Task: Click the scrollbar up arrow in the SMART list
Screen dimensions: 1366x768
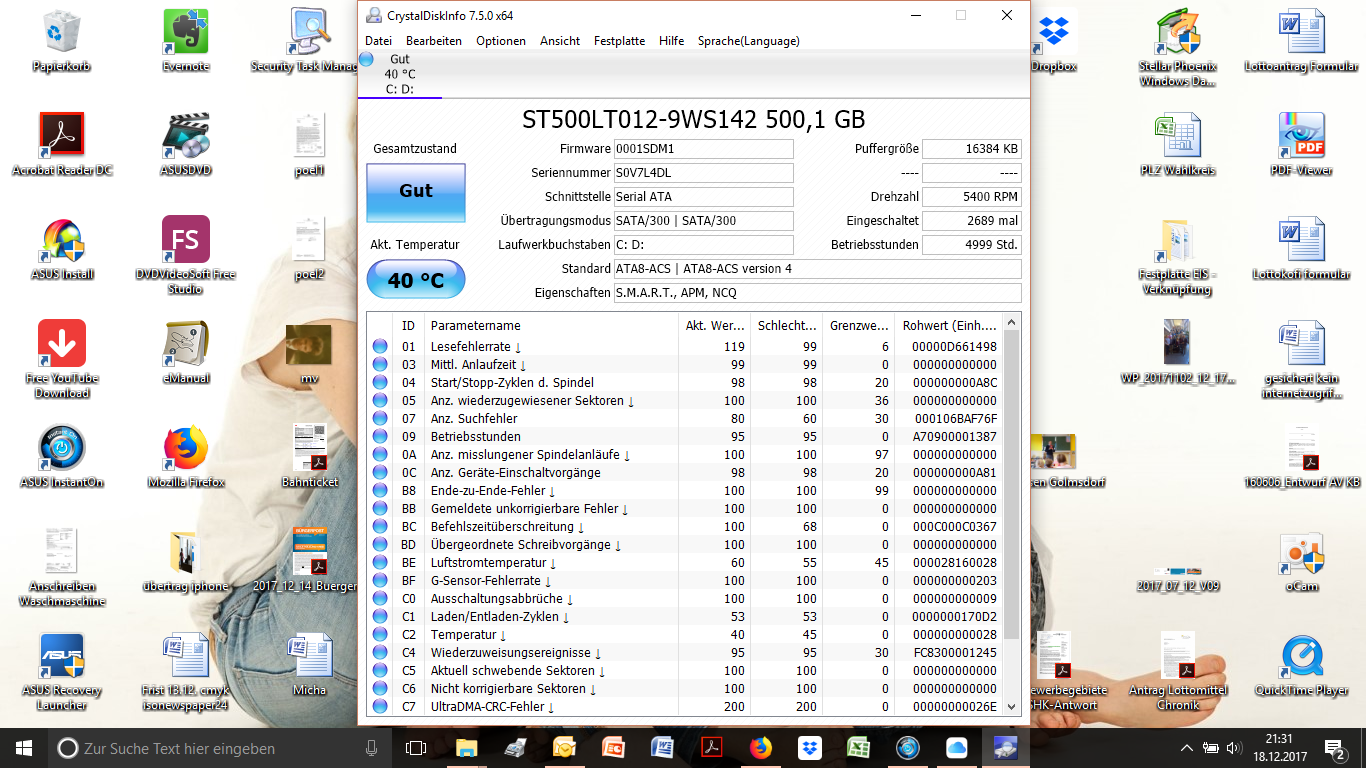Action: coord(1011,322)
